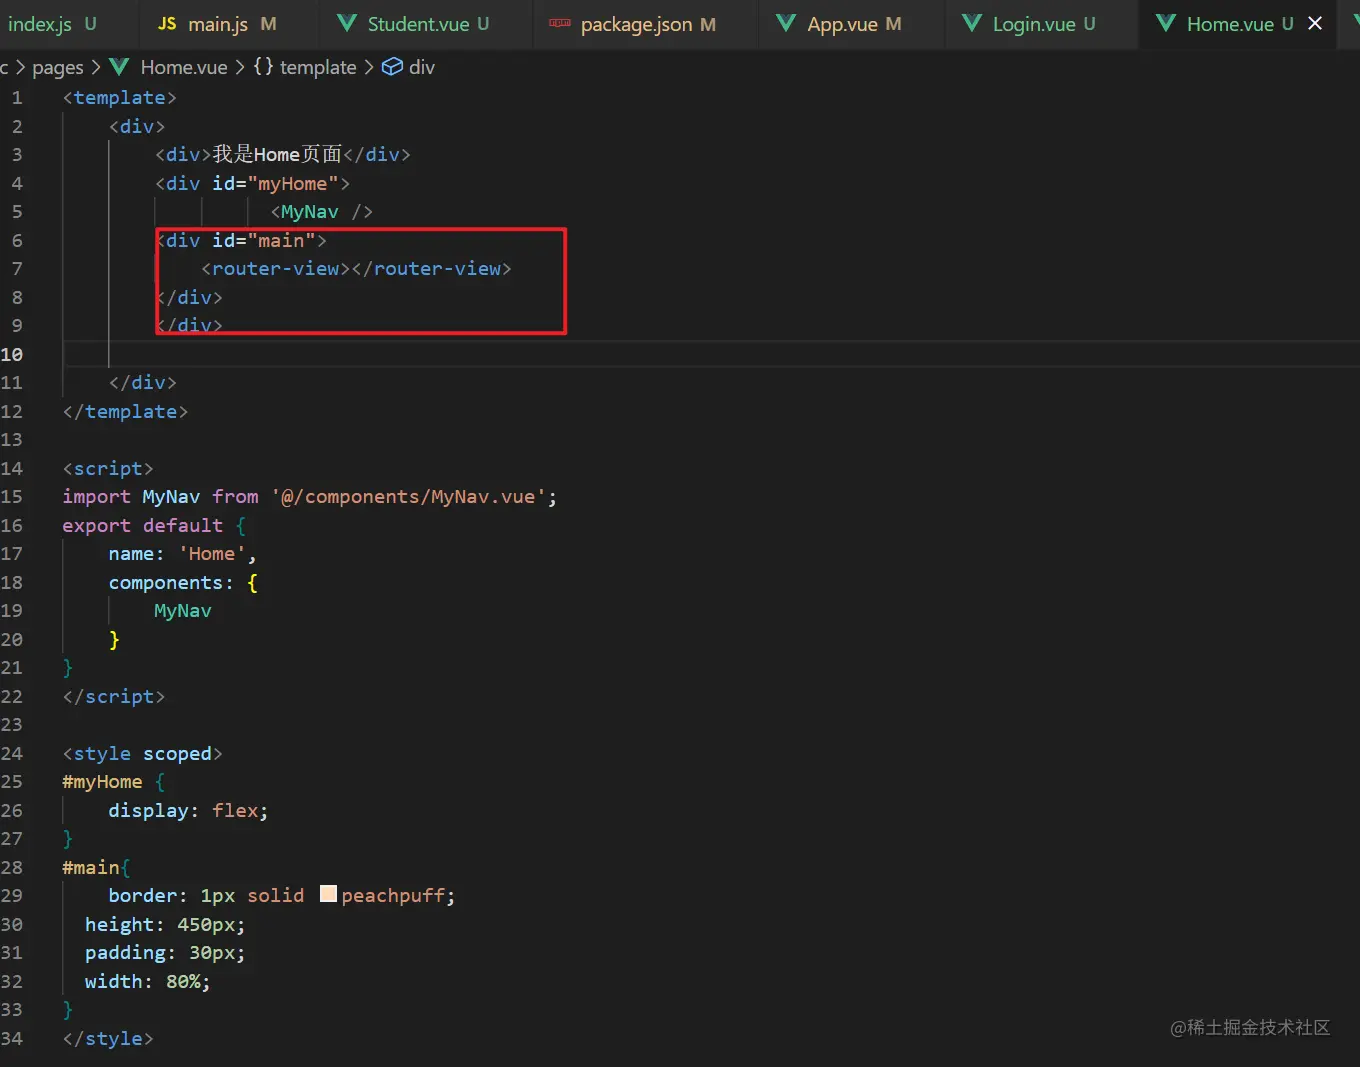Click the <MyNav /> tag on line 5
This screenshot has height=1067, width=1360.
pos(321,212)
